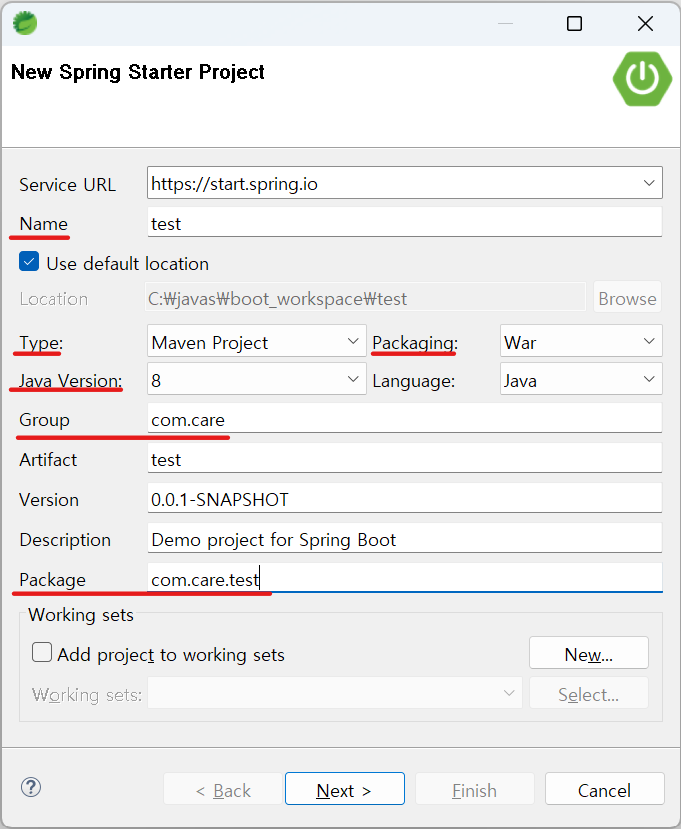Enable Add project to working sets
The width and height of the screenshot is (681, 829).
42,652
